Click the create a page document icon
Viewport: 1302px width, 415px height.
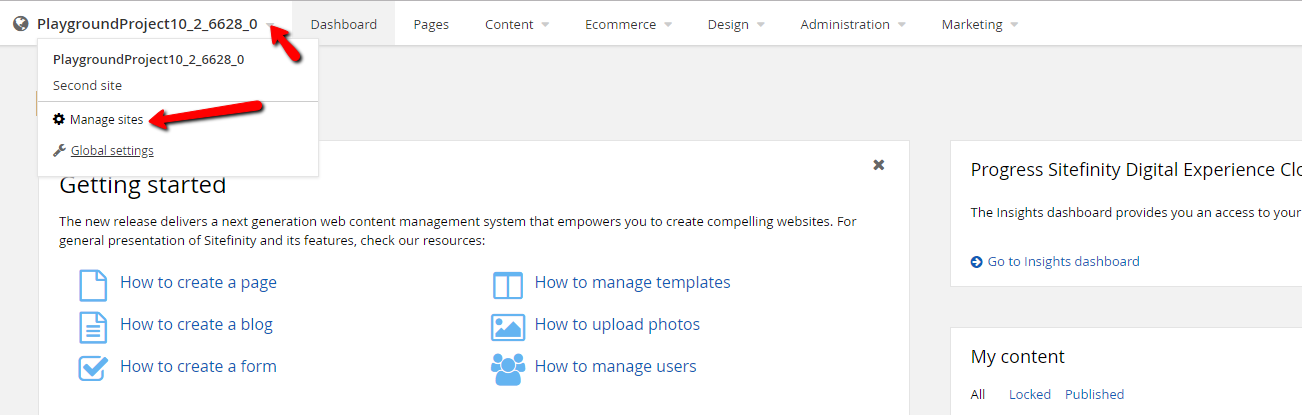[93, 284]
